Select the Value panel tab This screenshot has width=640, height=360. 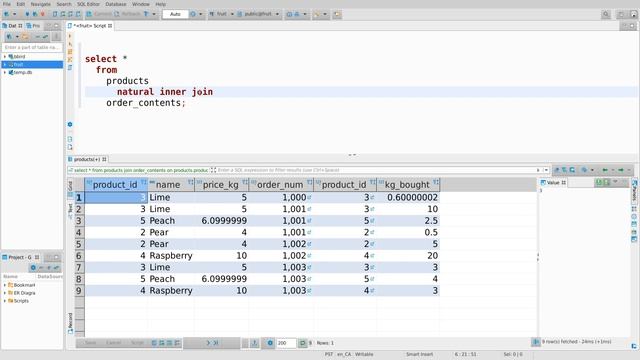pyautogui.click(x=553, y=182)
